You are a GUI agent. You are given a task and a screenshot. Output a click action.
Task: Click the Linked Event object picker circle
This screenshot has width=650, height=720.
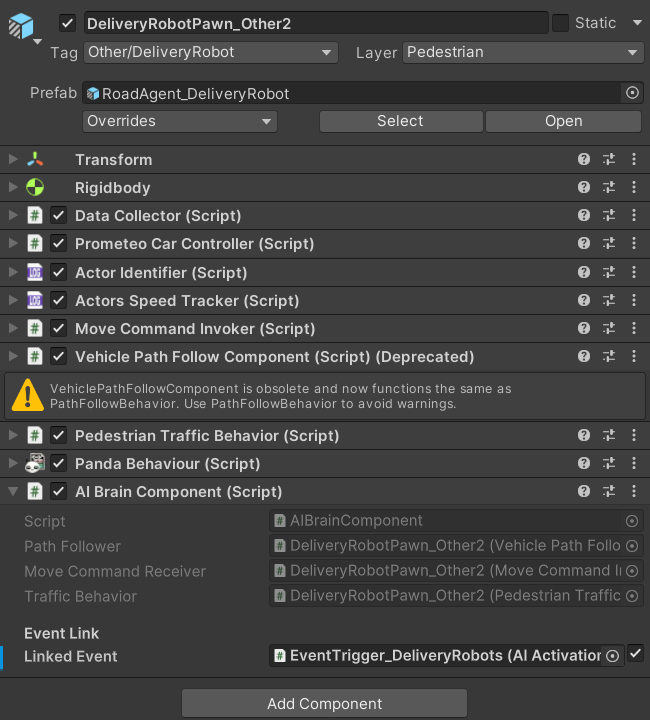tap(612, 656)
